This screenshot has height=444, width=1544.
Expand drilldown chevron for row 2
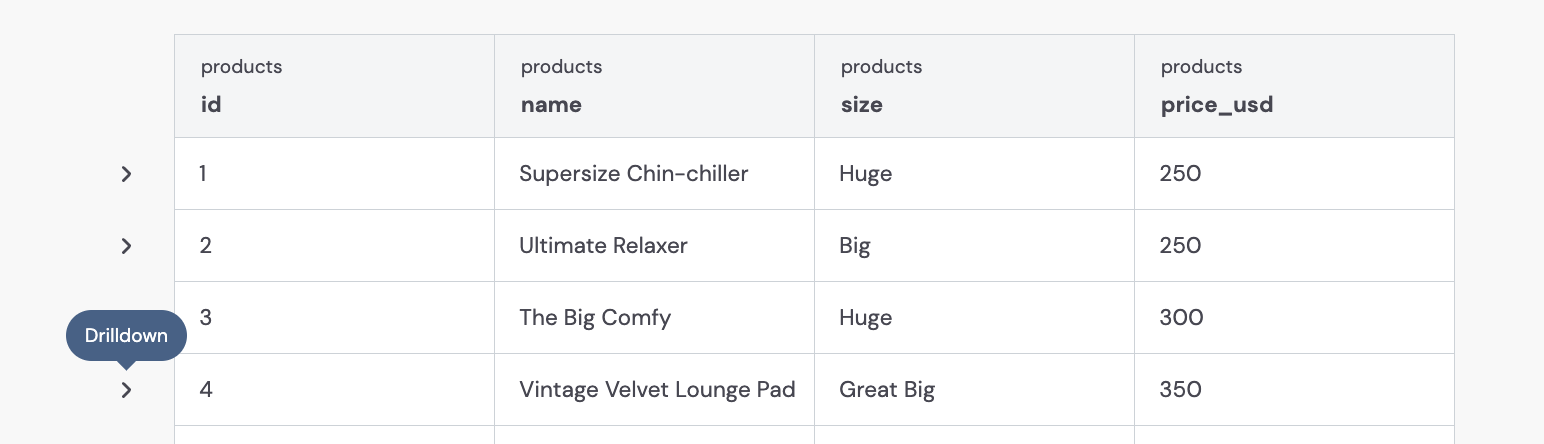[x=126, y=246]
